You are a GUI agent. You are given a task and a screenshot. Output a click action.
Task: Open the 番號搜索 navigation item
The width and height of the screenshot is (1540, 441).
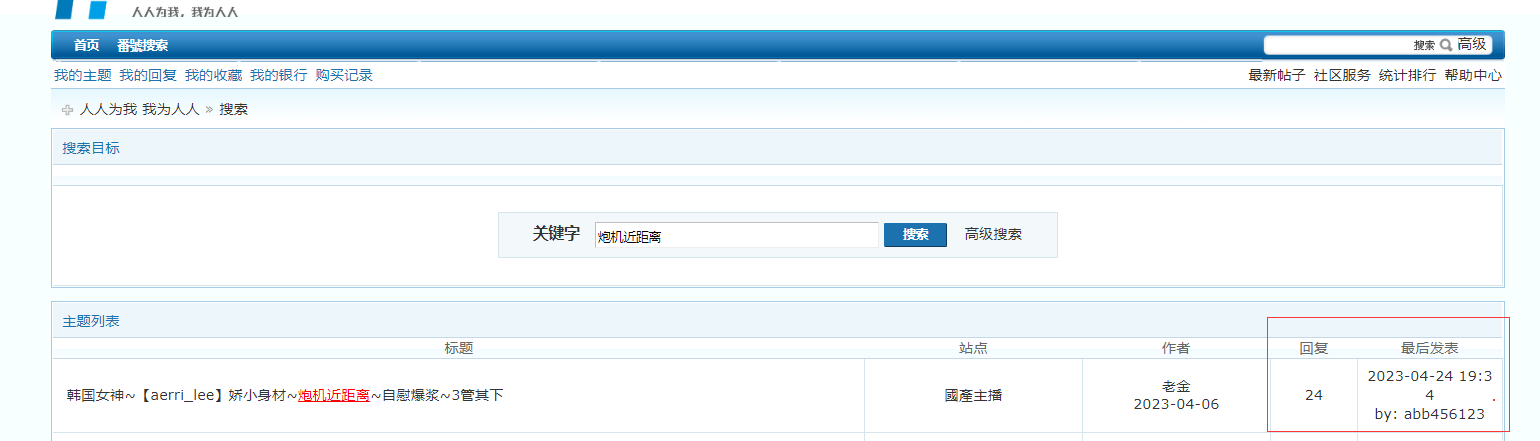click(142, 45)
